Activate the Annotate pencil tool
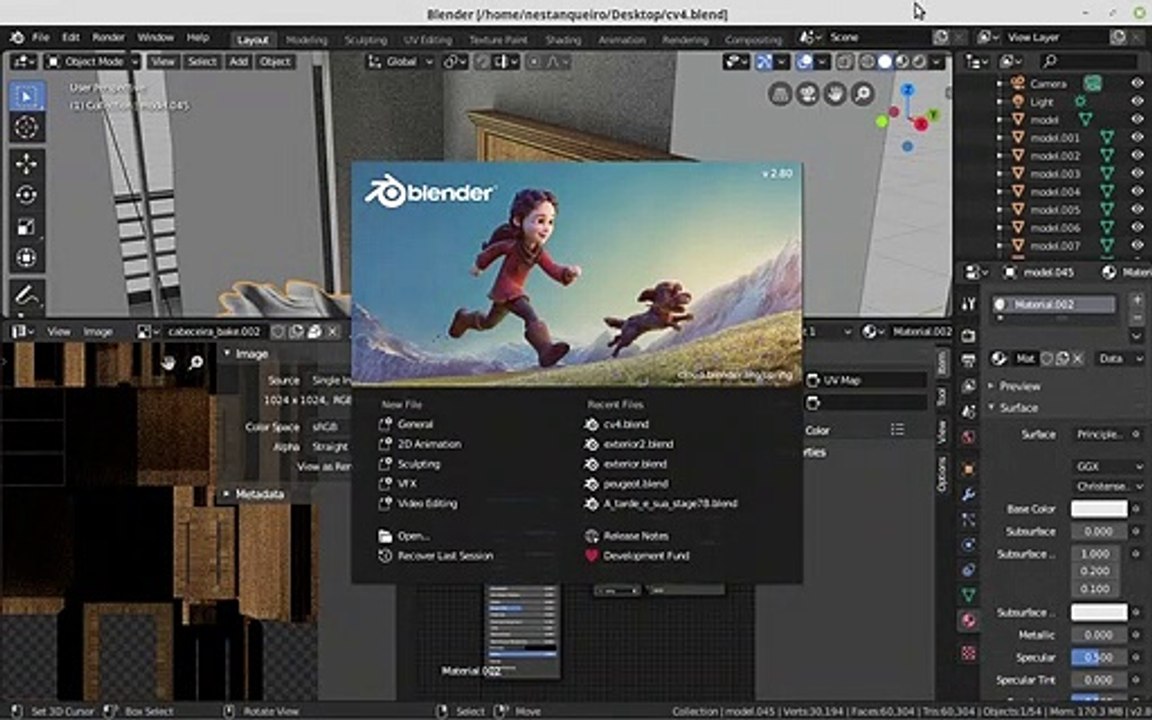This screenshot has width=1152, height=720. (x=26, y=294)
